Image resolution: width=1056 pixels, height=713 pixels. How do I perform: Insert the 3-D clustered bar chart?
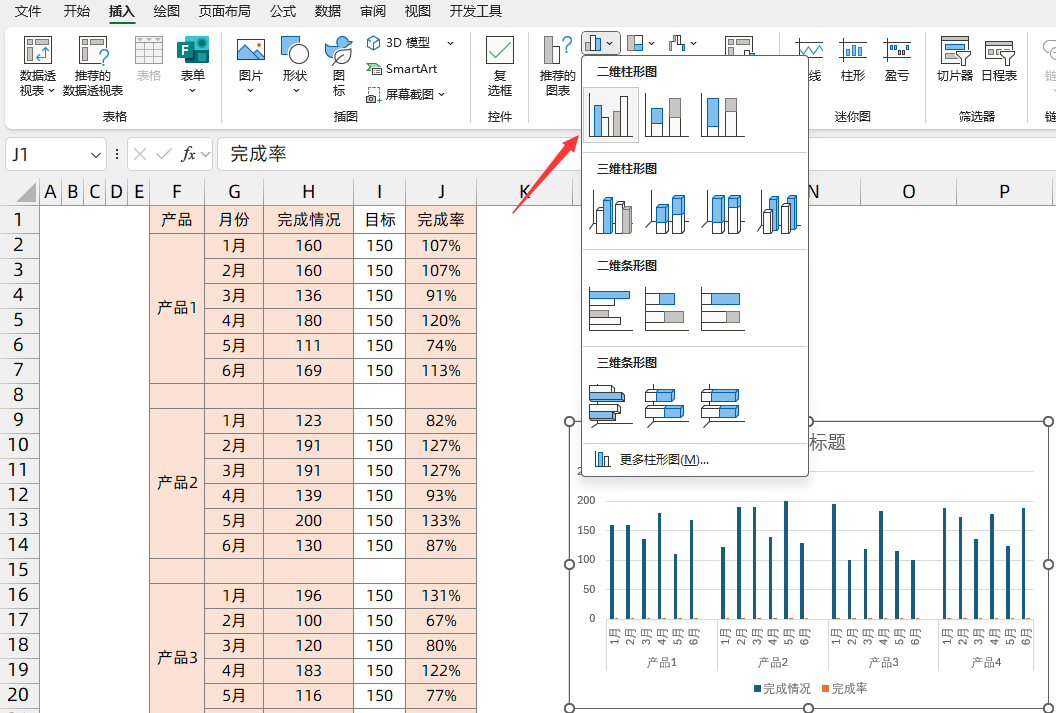(x=611, y=405)
